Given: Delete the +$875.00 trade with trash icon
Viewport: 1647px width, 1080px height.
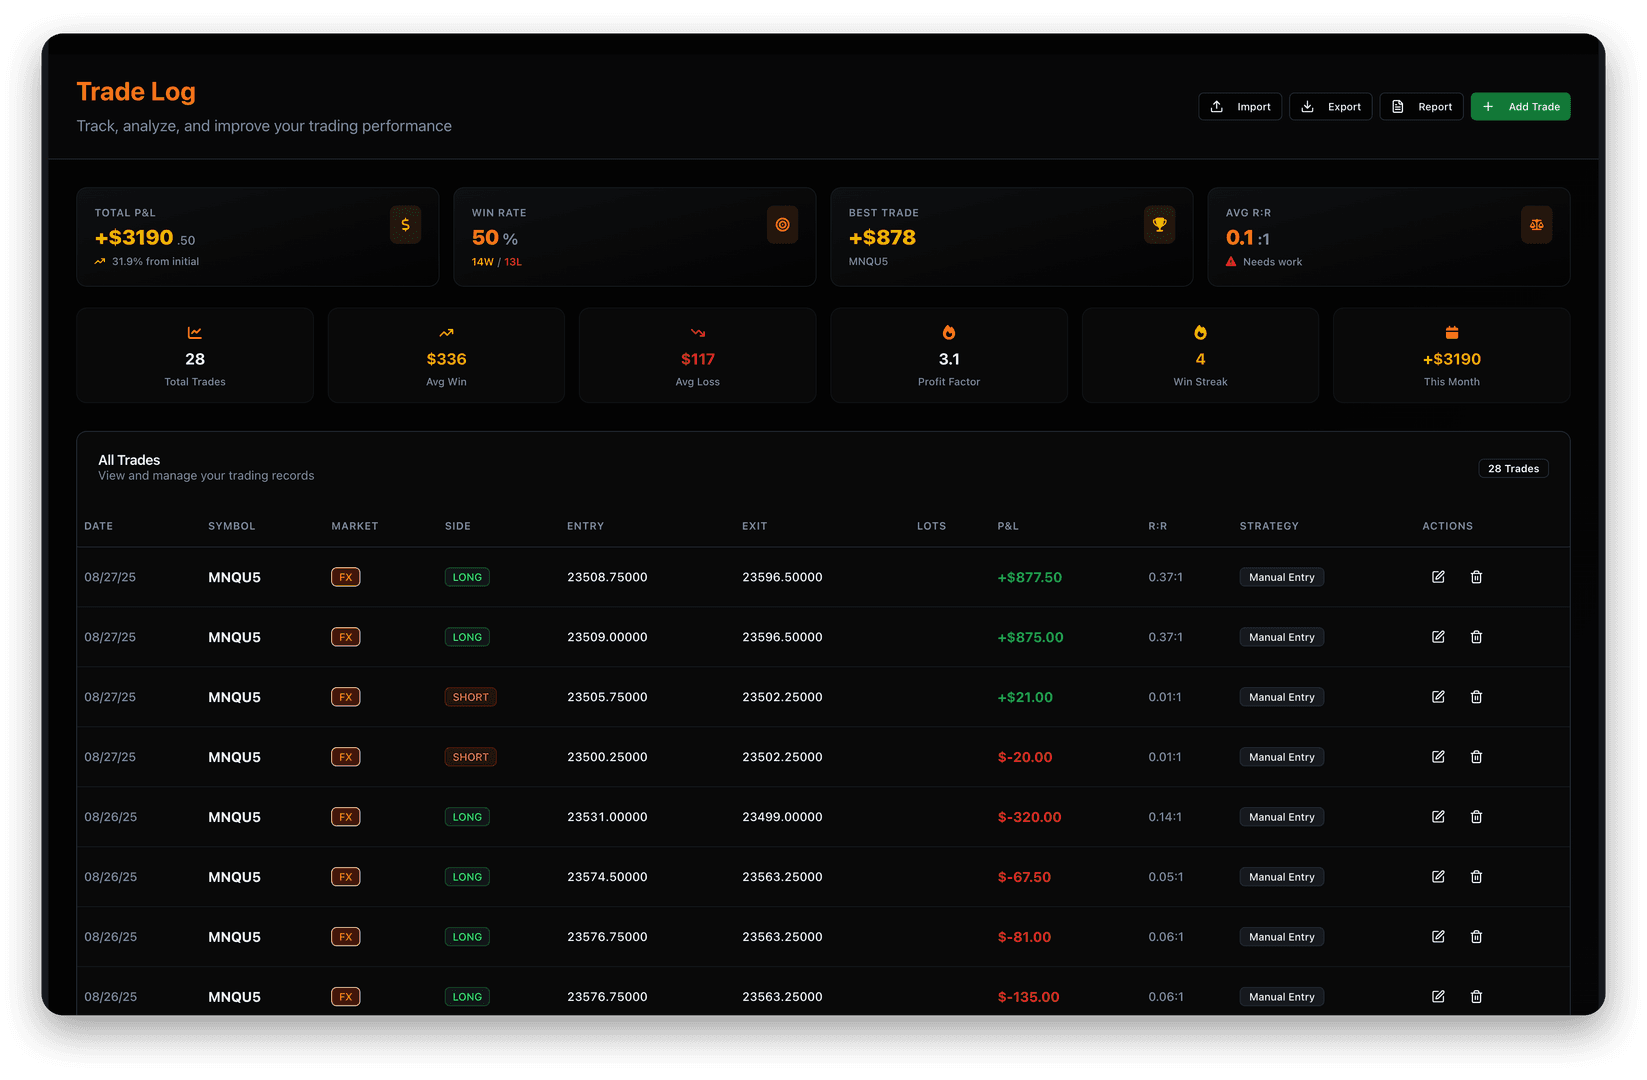Looking at the screenshot, I should 1476,637.
